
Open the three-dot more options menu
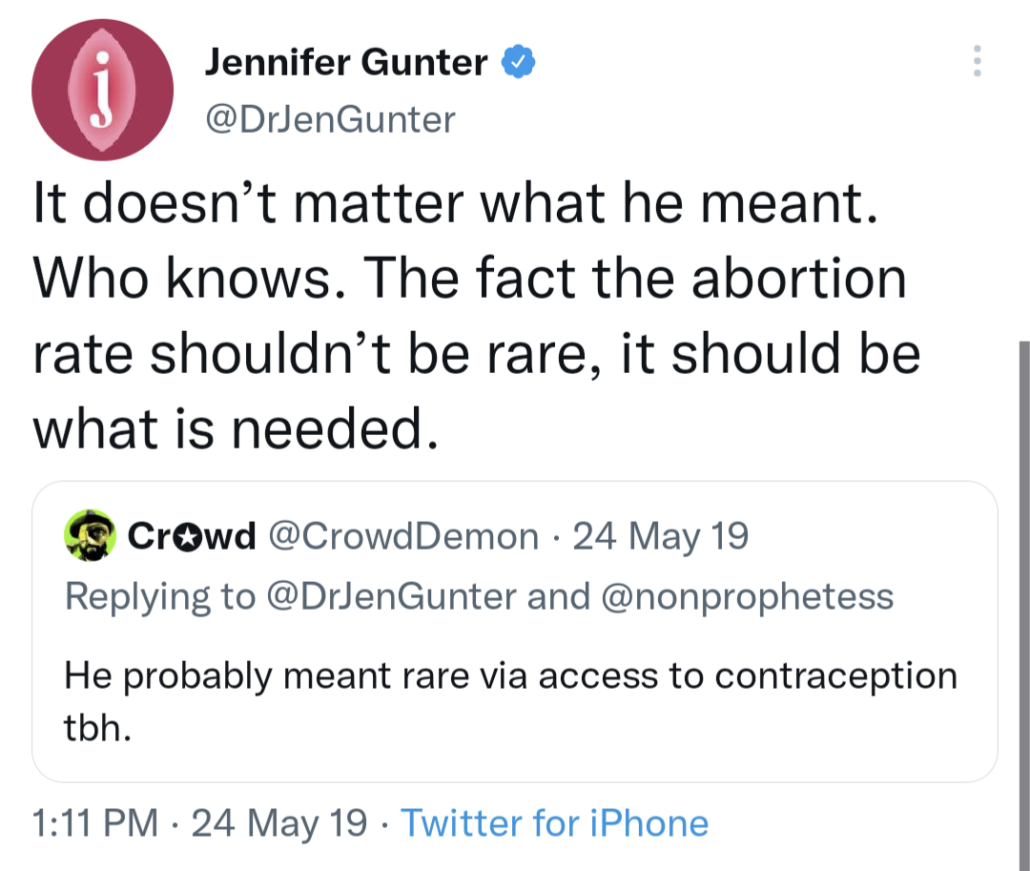click(977, 62)
